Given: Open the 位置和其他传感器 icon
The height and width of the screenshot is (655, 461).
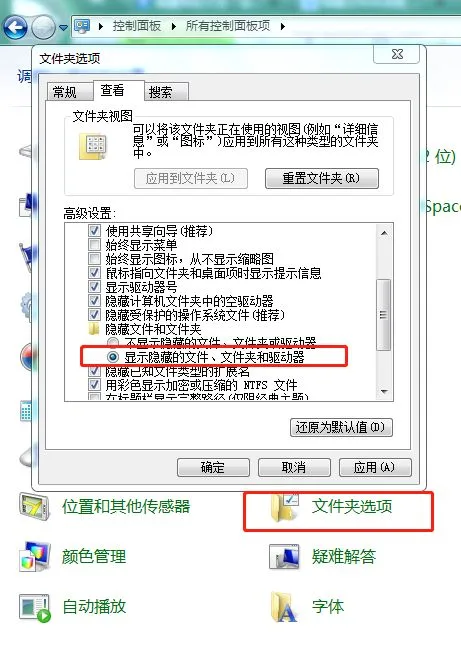Looking at the screenshot, I should (x=35, y=507).
